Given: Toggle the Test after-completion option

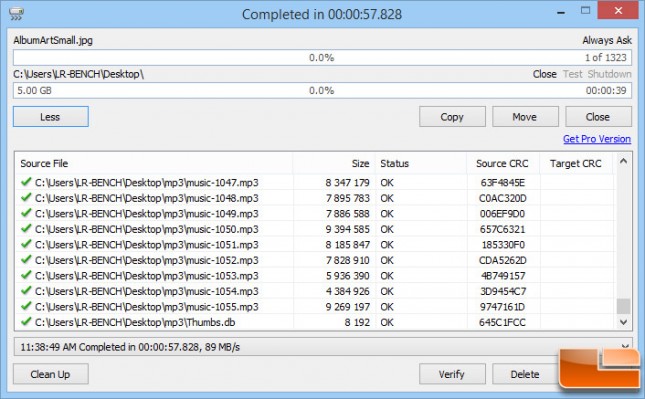Looking at the screenshot, I should [573, 74].
